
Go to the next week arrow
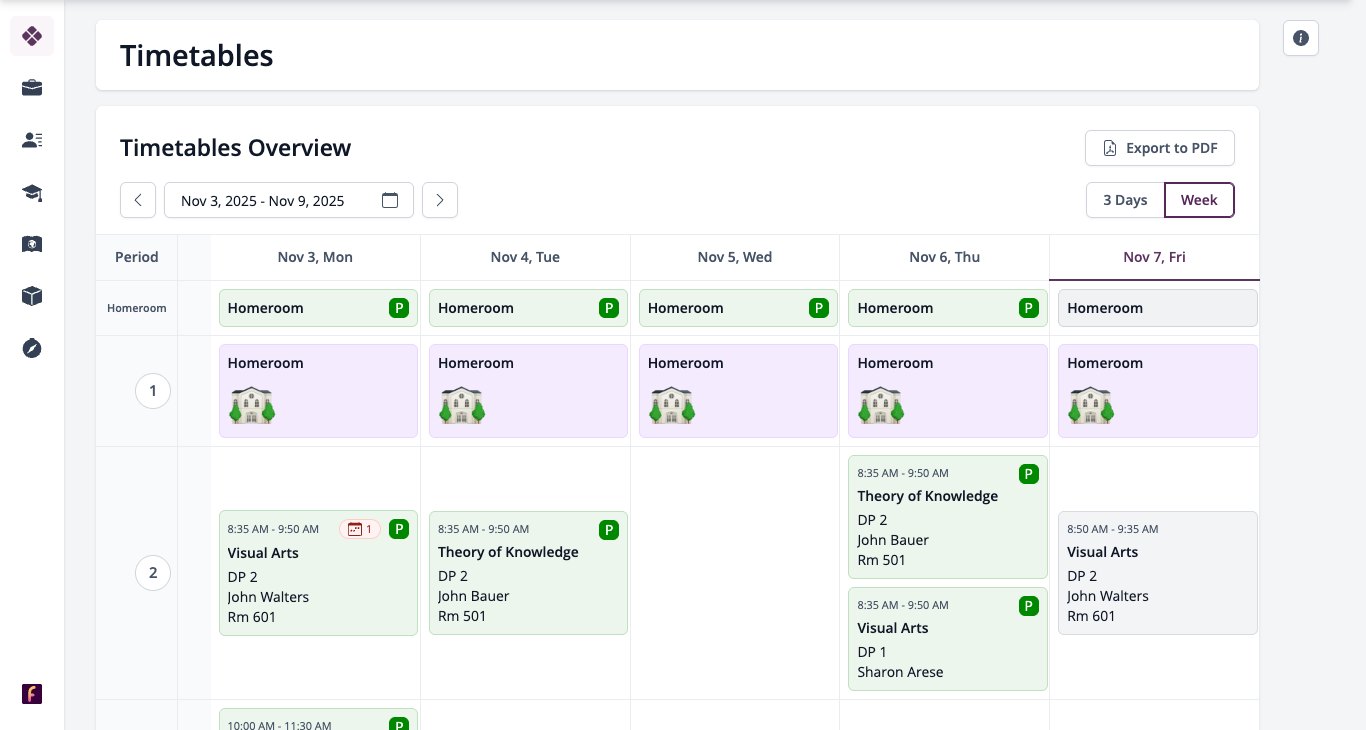tap(440, 200)
